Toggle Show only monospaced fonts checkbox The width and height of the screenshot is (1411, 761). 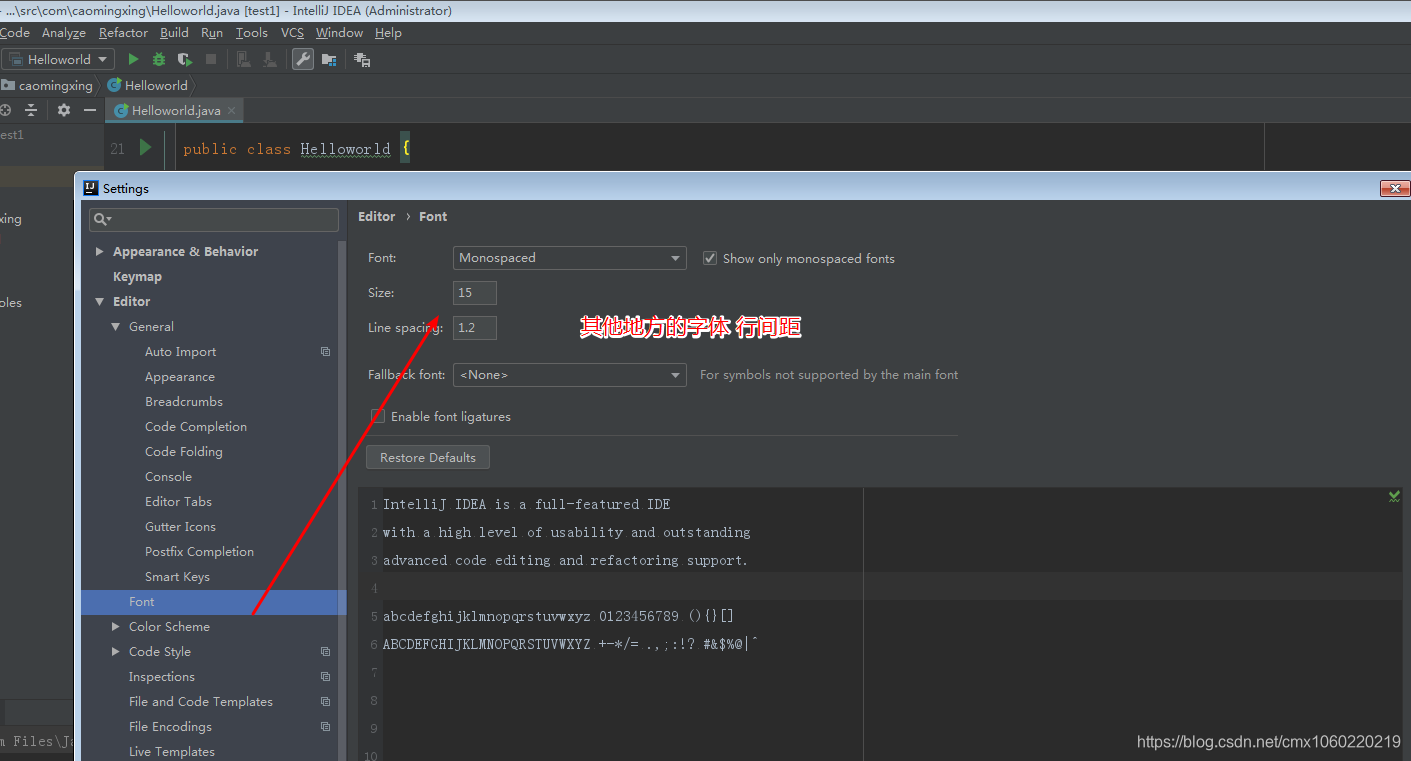(x=710, y=258)
